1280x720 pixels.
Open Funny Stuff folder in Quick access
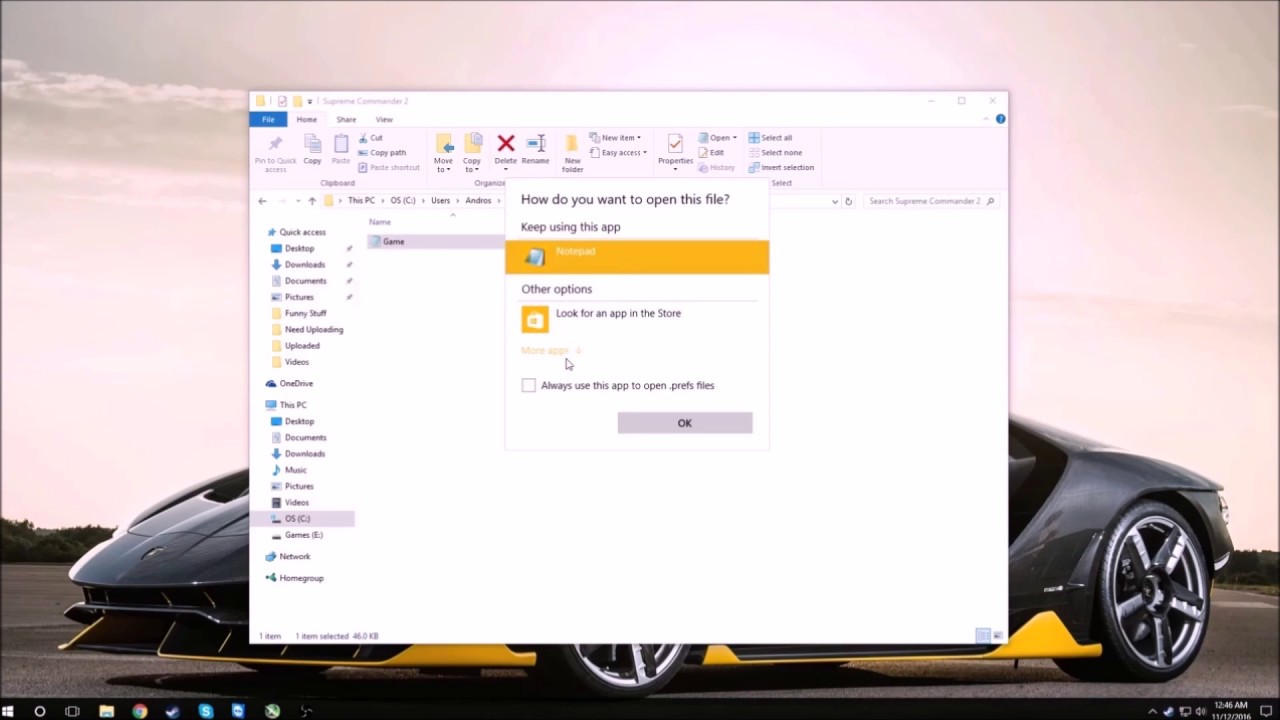[x=305, y=313]
